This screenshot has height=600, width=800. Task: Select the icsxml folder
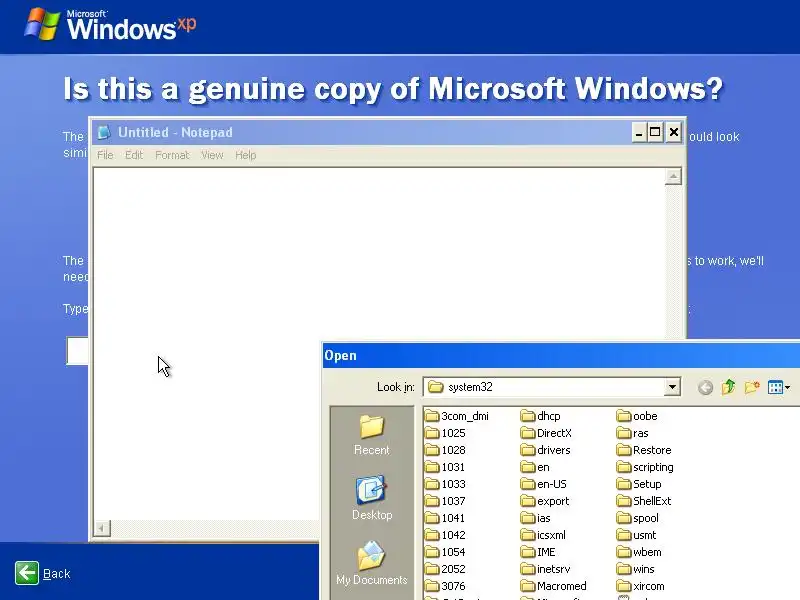click(x=543, y=535)
